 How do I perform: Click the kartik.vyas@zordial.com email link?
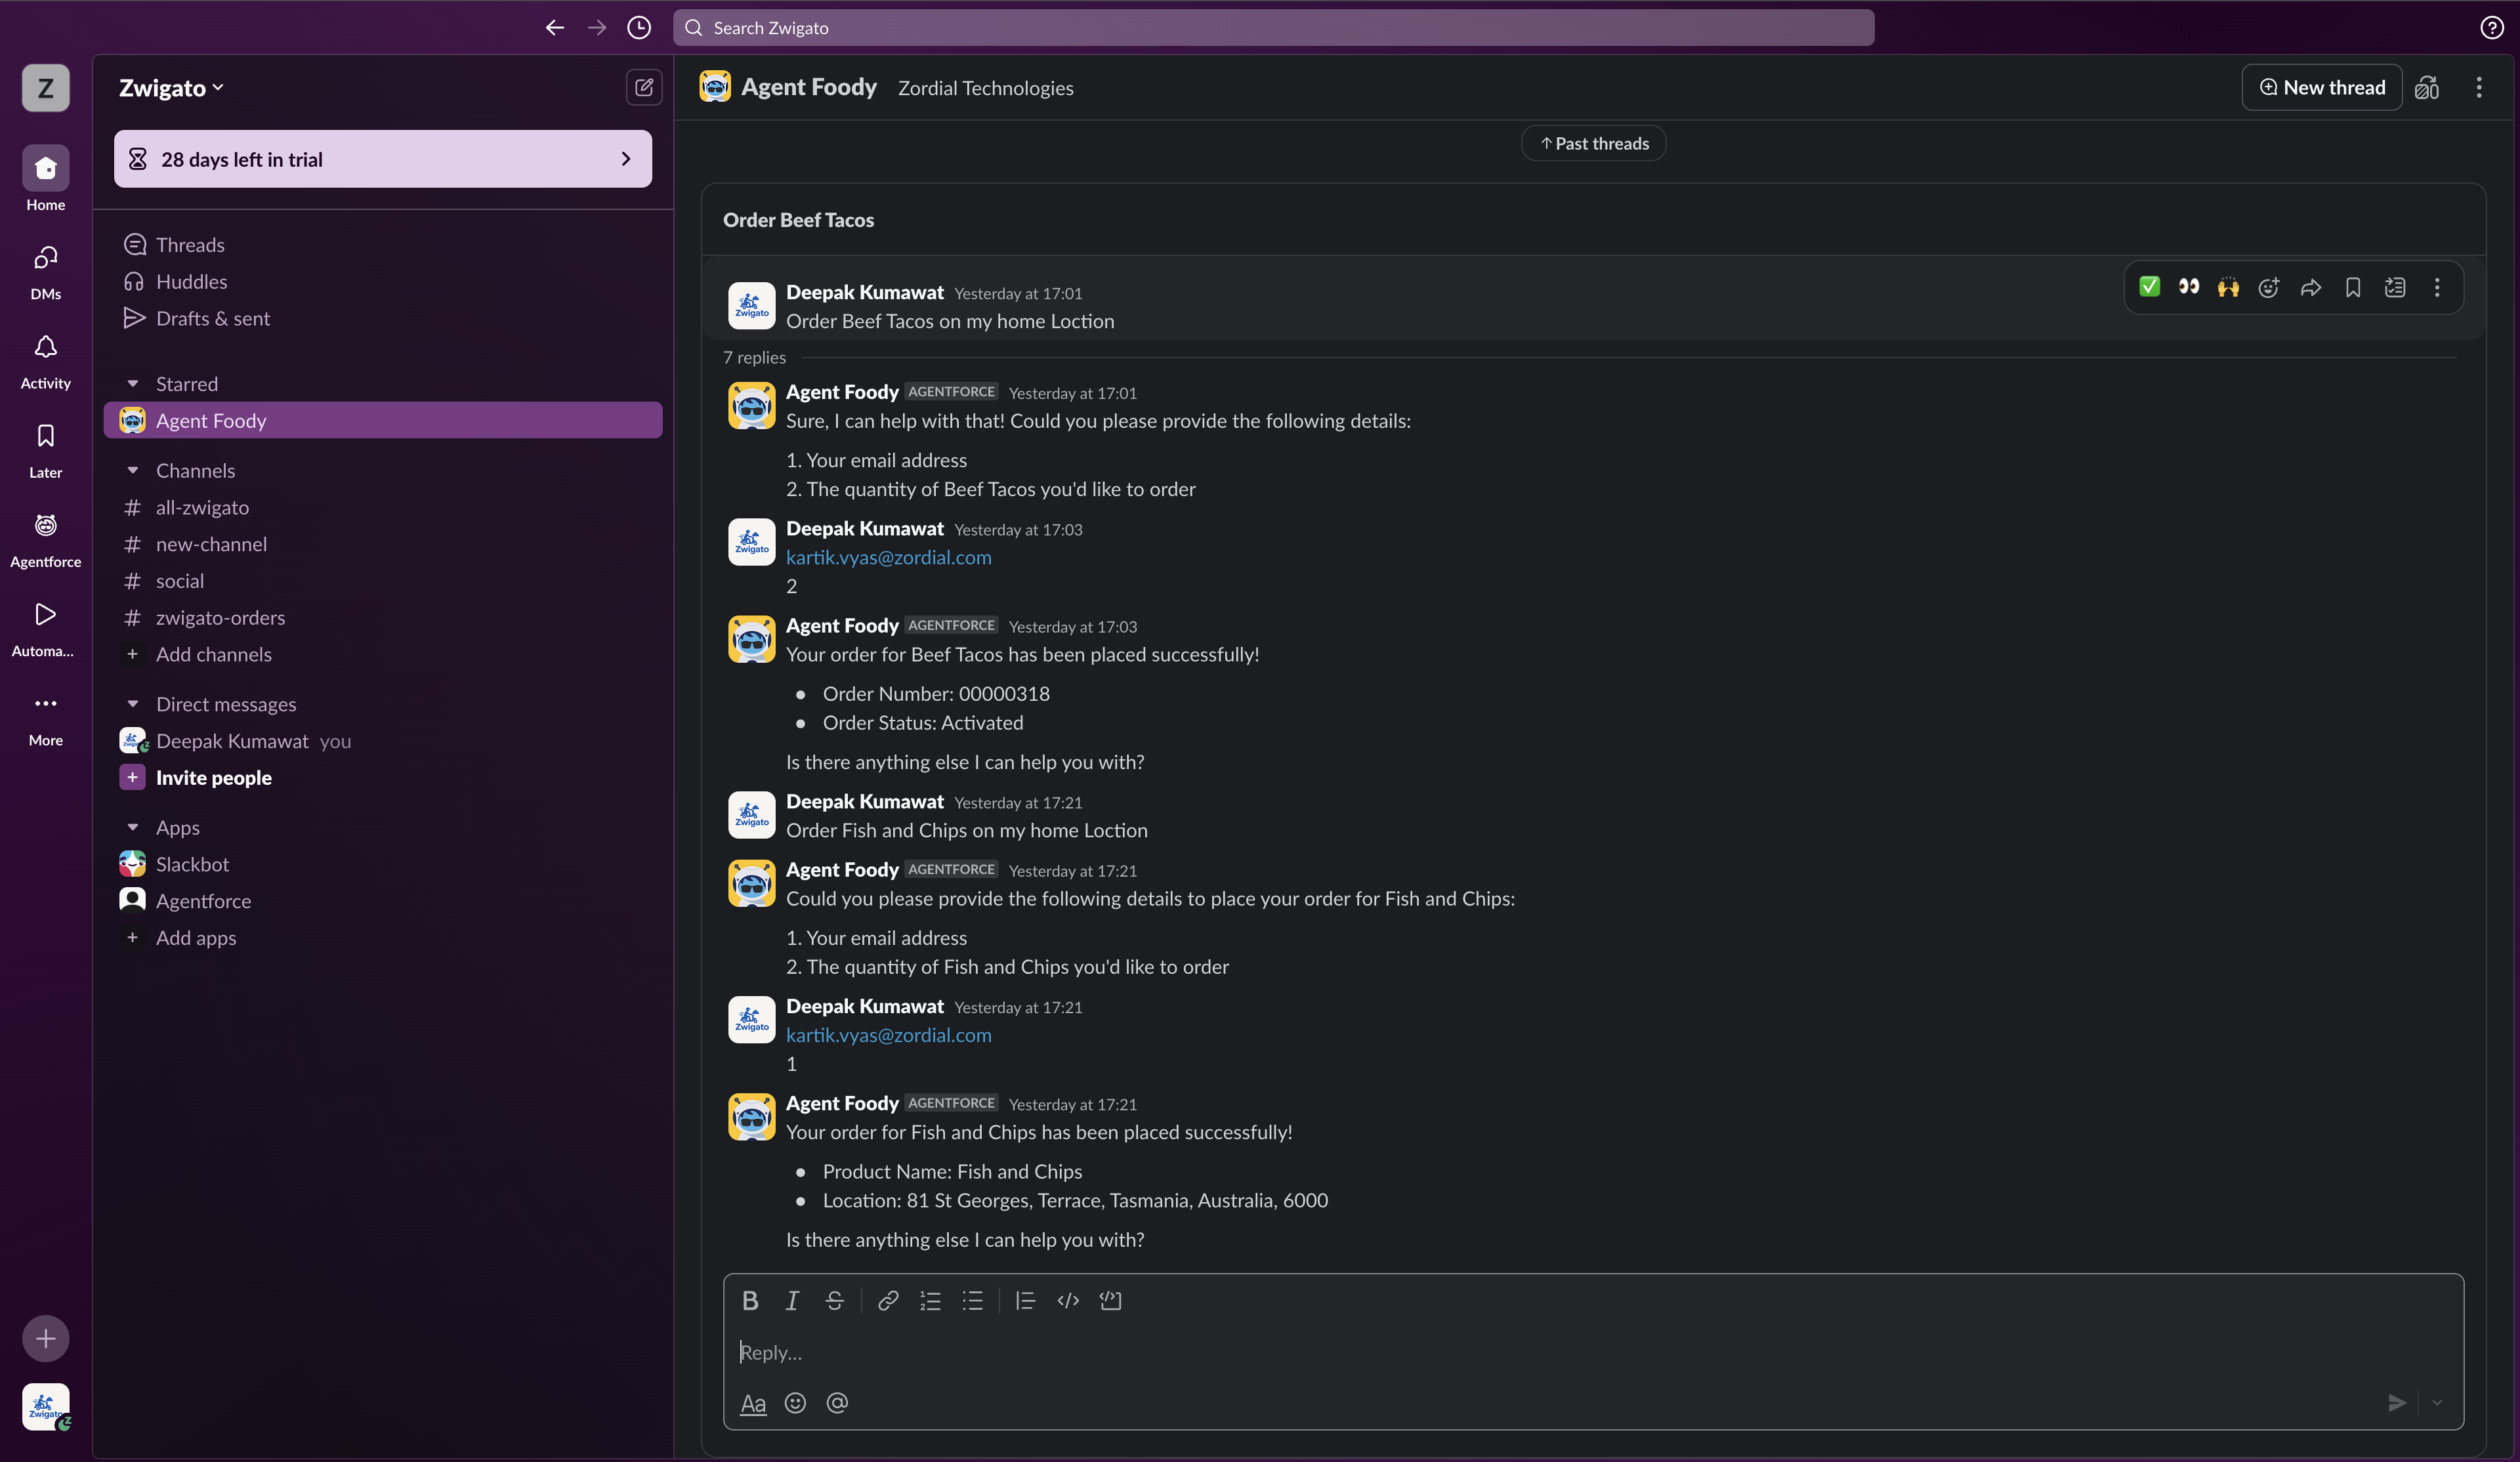[888, 557]
